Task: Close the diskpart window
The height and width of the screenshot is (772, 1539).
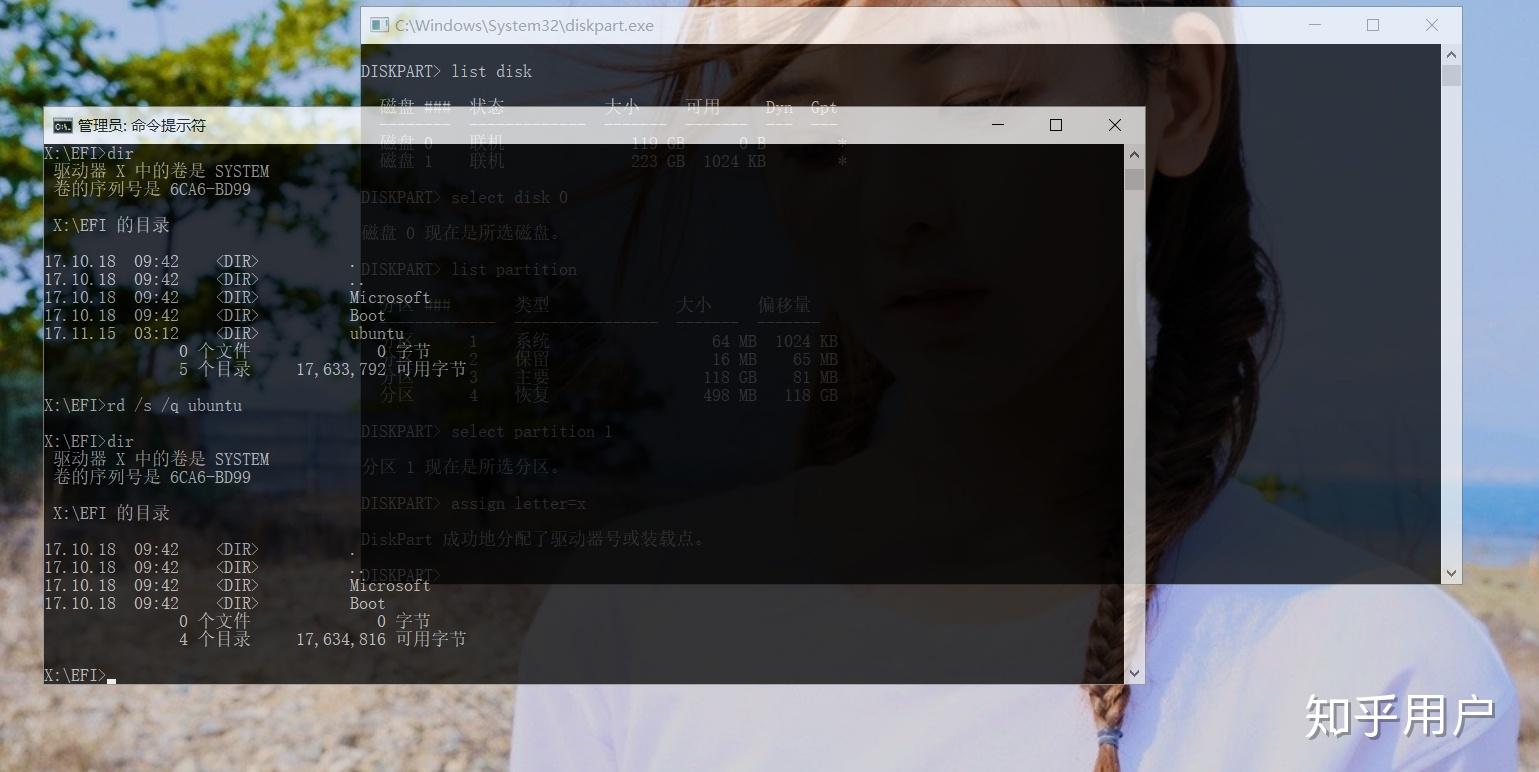Action: [1431, 25]
